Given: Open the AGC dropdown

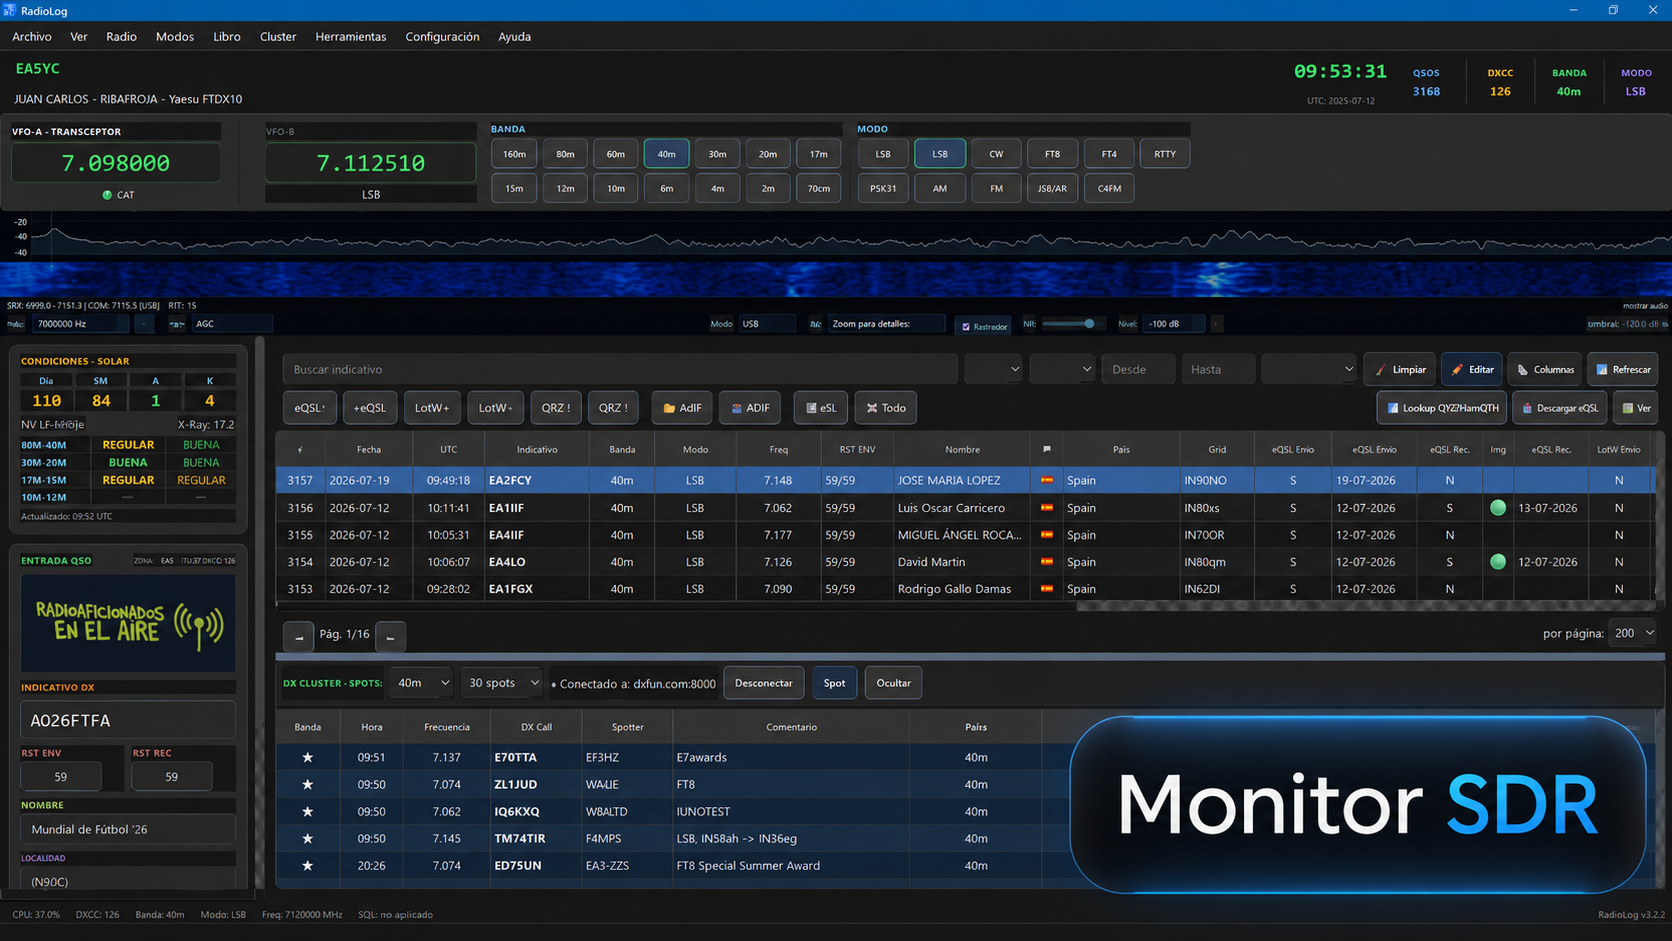Looking at the screenshot, I should (x=231, y=324).
